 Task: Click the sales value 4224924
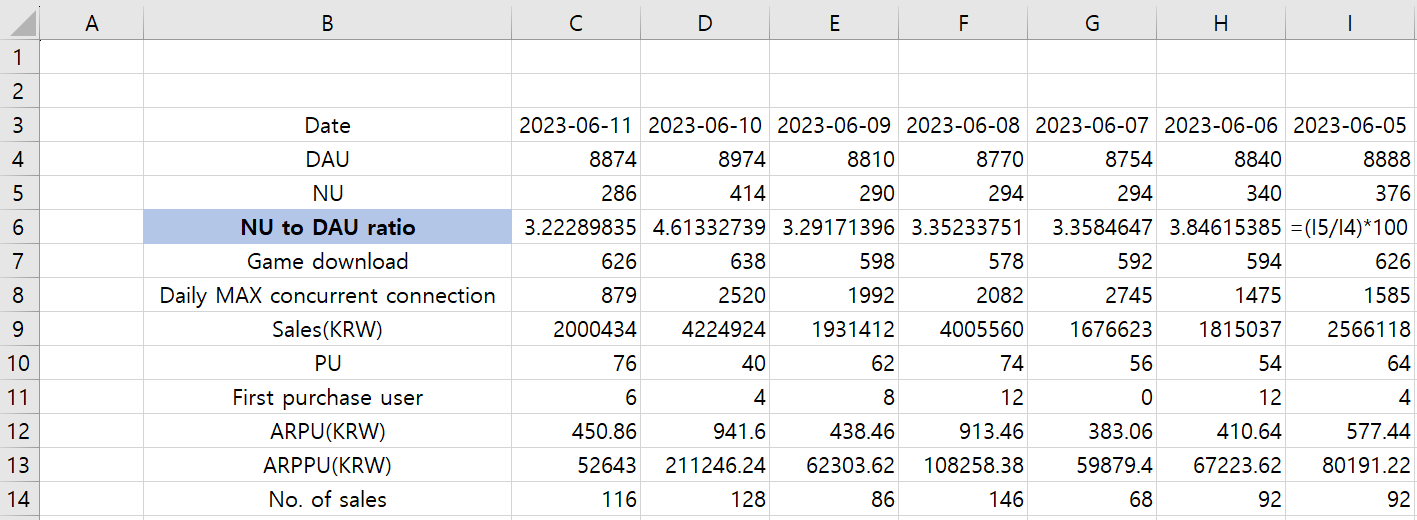click(x=705, y=329)
